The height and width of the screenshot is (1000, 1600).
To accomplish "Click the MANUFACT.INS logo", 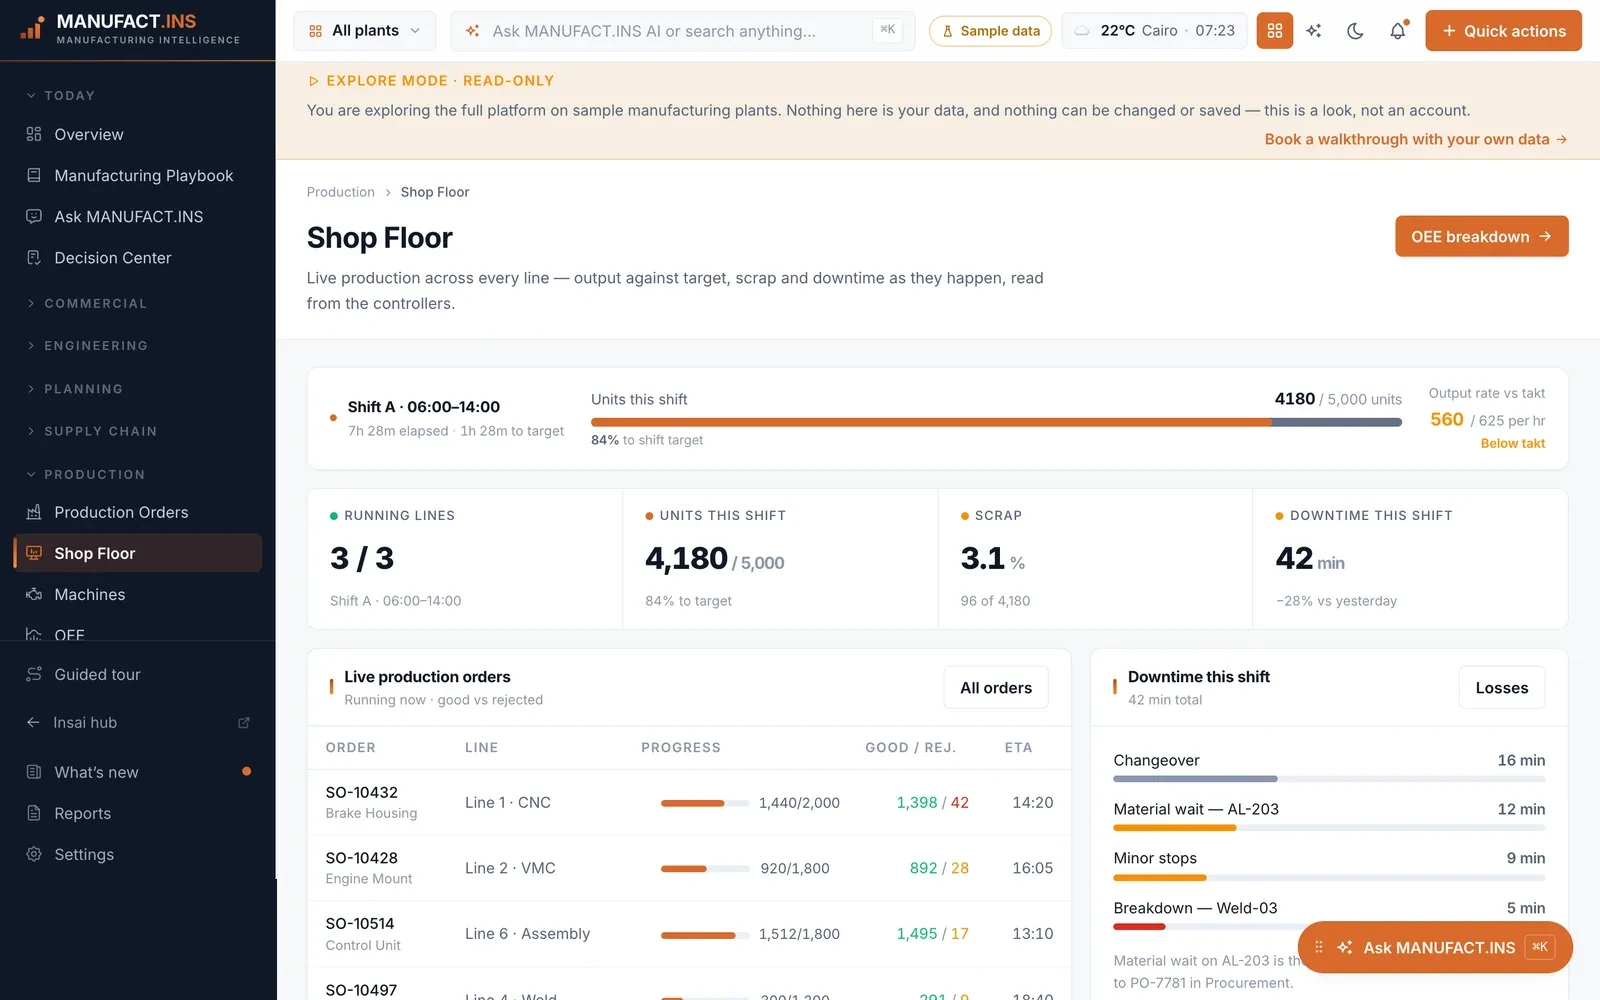I will pos(130,29).
